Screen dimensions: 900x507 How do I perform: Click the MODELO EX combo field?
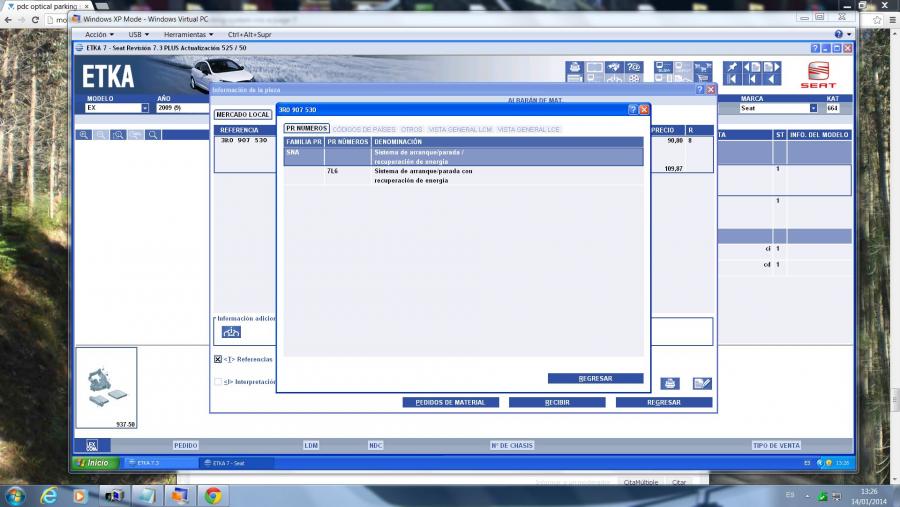[x=117, y=108]
